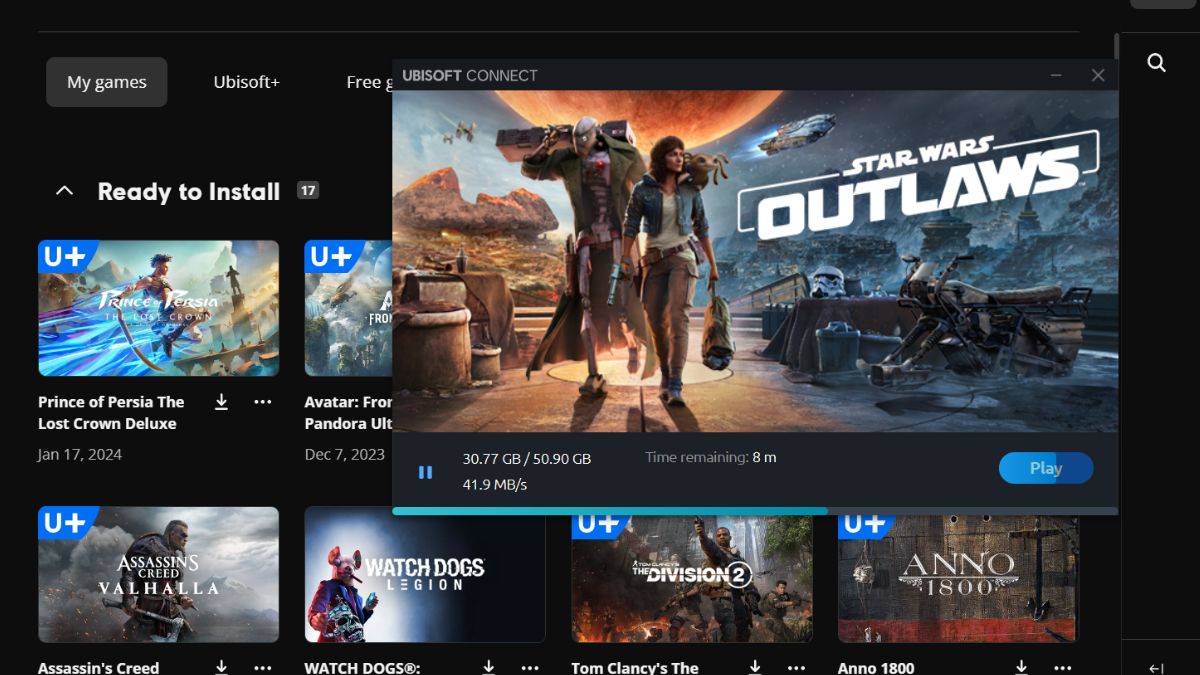Minimize the Ubisoft Connect popup

tap(1057, 75)
